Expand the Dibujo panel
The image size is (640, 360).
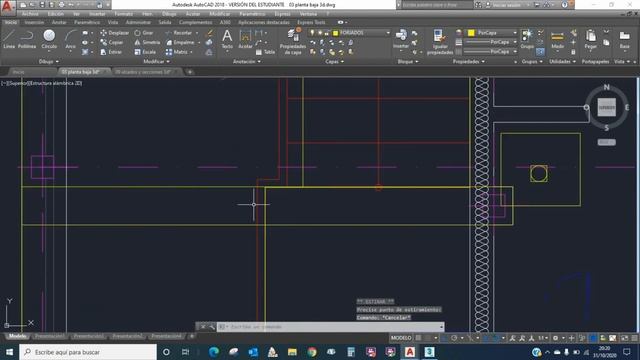[x=49, y=62]
